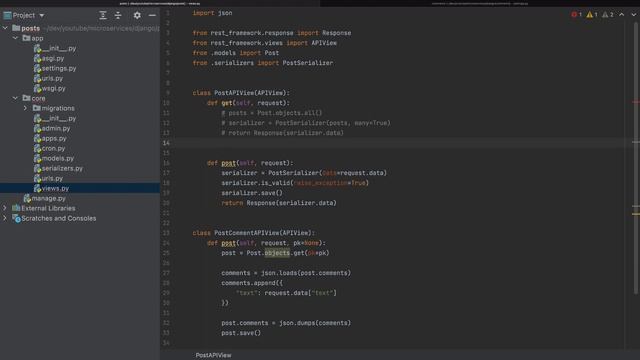Open urls.py in core folder
Image resolution: width=640 pixels, height=360 pixels.
48,178
